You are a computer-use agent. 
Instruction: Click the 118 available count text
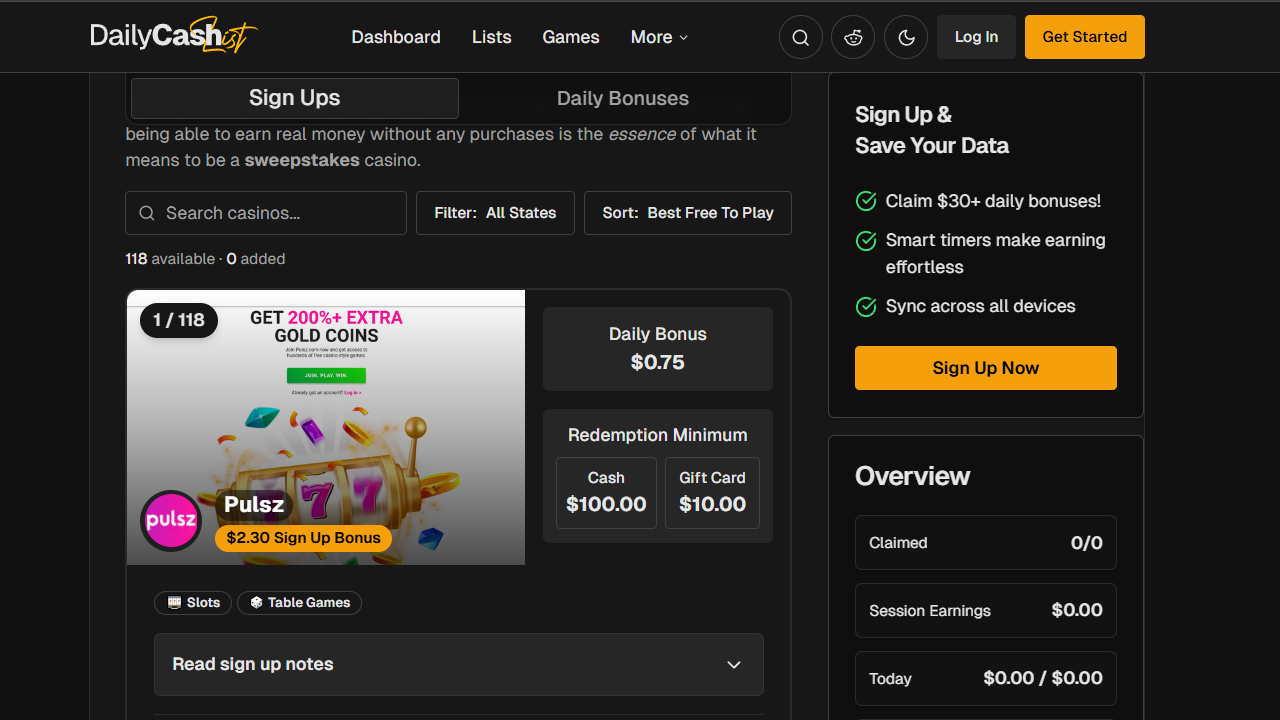pos(170,259)
